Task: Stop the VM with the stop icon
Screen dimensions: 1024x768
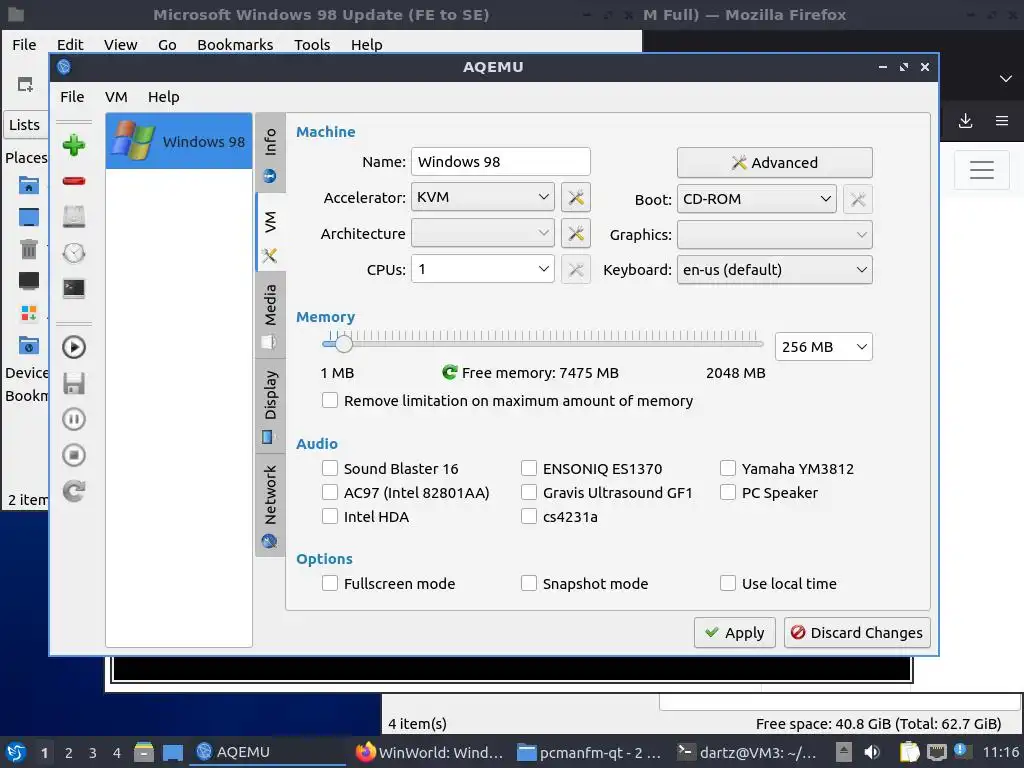Action: tap(74, 455)
